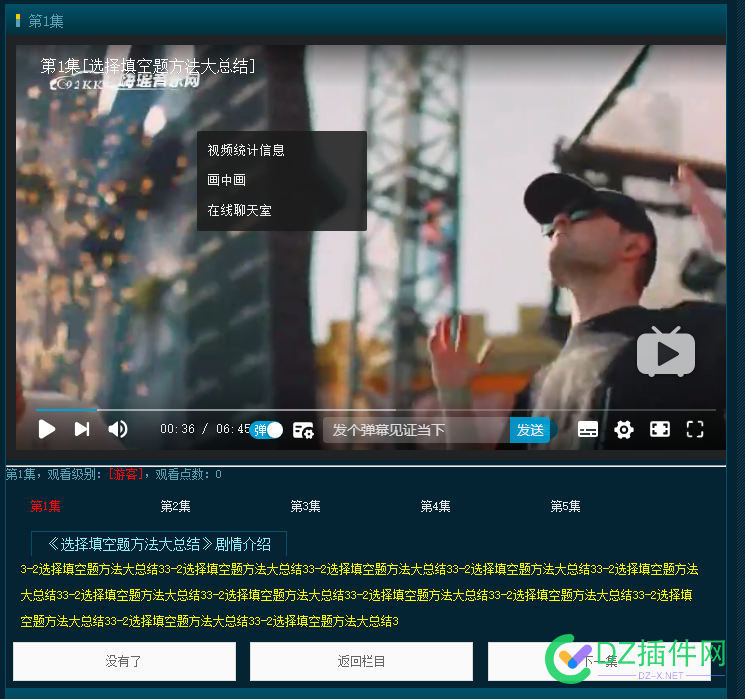Select episode 第1集 in the list
745x699 pixels.
(46, 506)
